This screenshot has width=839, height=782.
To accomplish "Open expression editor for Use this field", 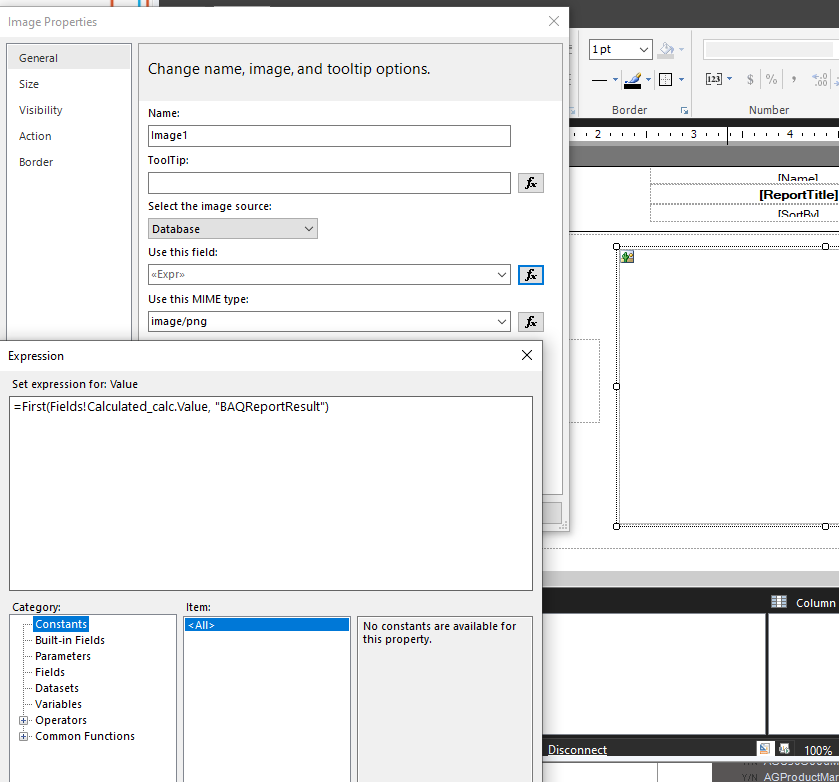I will pyautogui.click(x=530, y=275).
